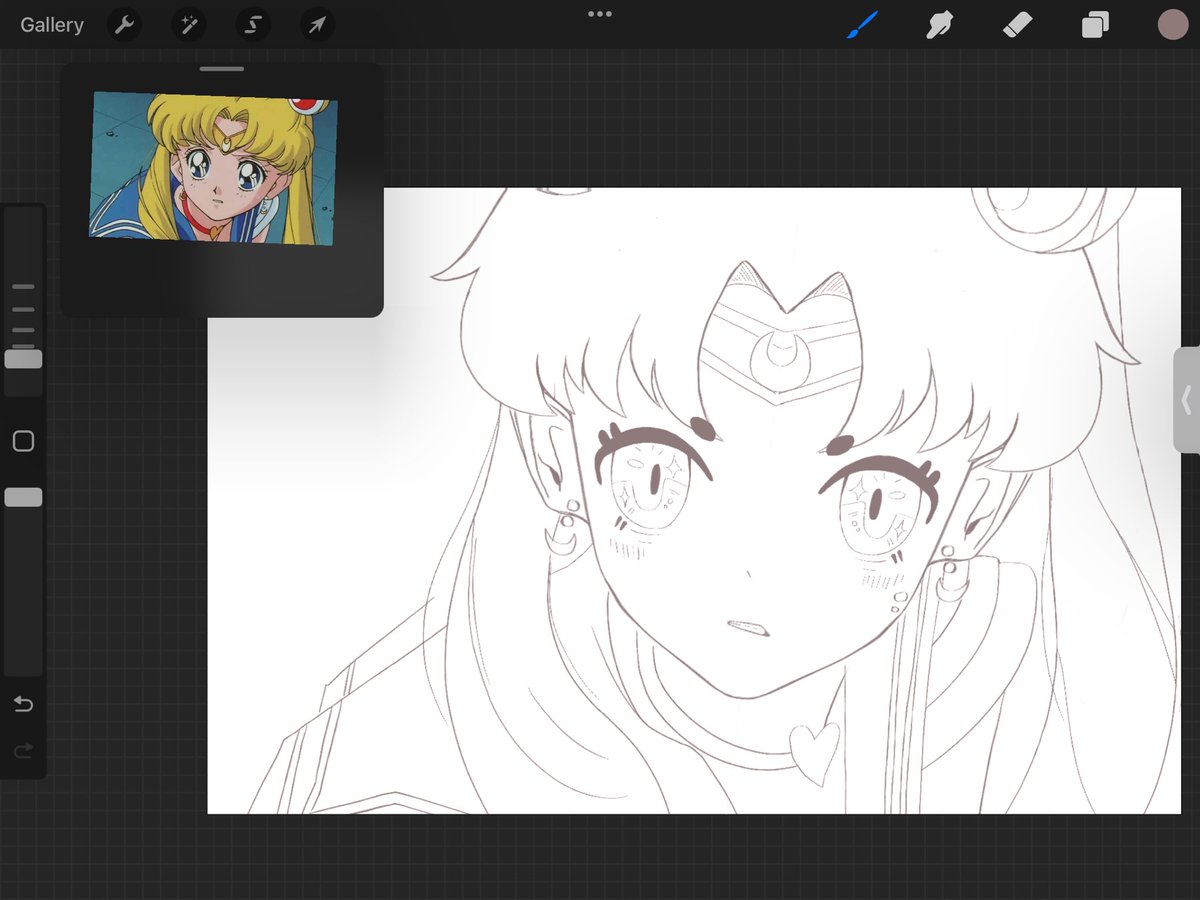Select the Brush tool
The width and height of the screenshot is (1200, 900).
pos(861,25)
